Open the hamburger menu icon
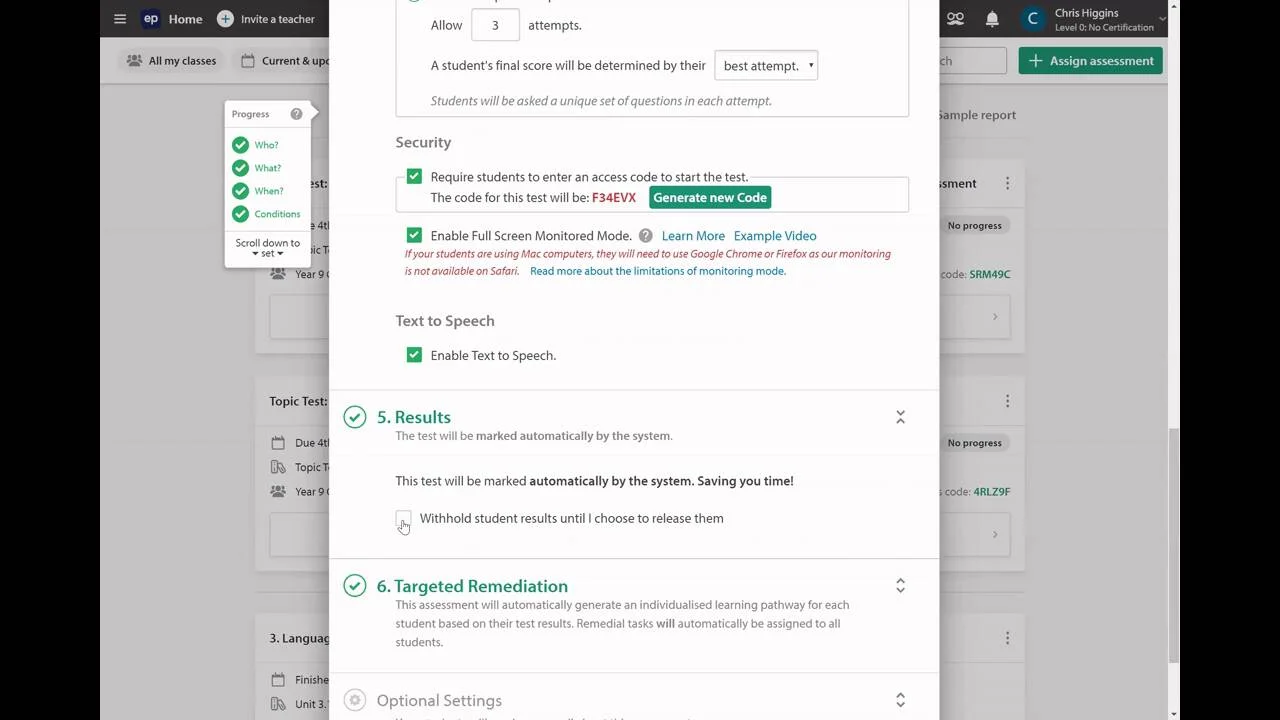This screenshot has width=1280, height=720. pyautogui.click(x=120, y=19)
